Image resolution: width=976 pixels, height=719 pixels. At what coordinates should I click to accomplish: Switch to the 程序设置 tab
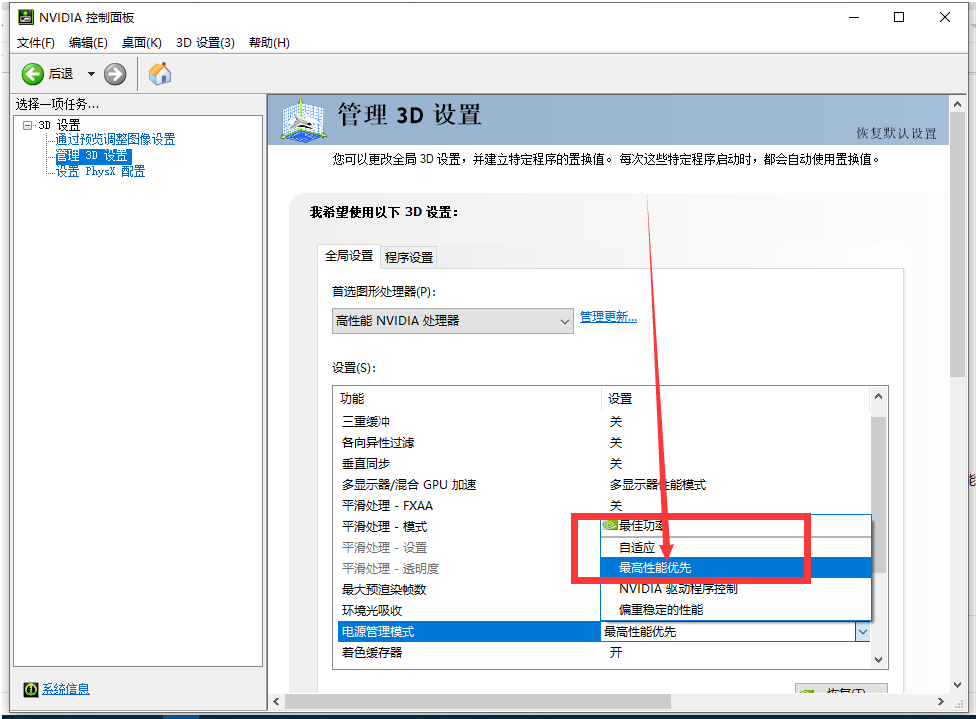pyautogui.click(x=408, y=257)
